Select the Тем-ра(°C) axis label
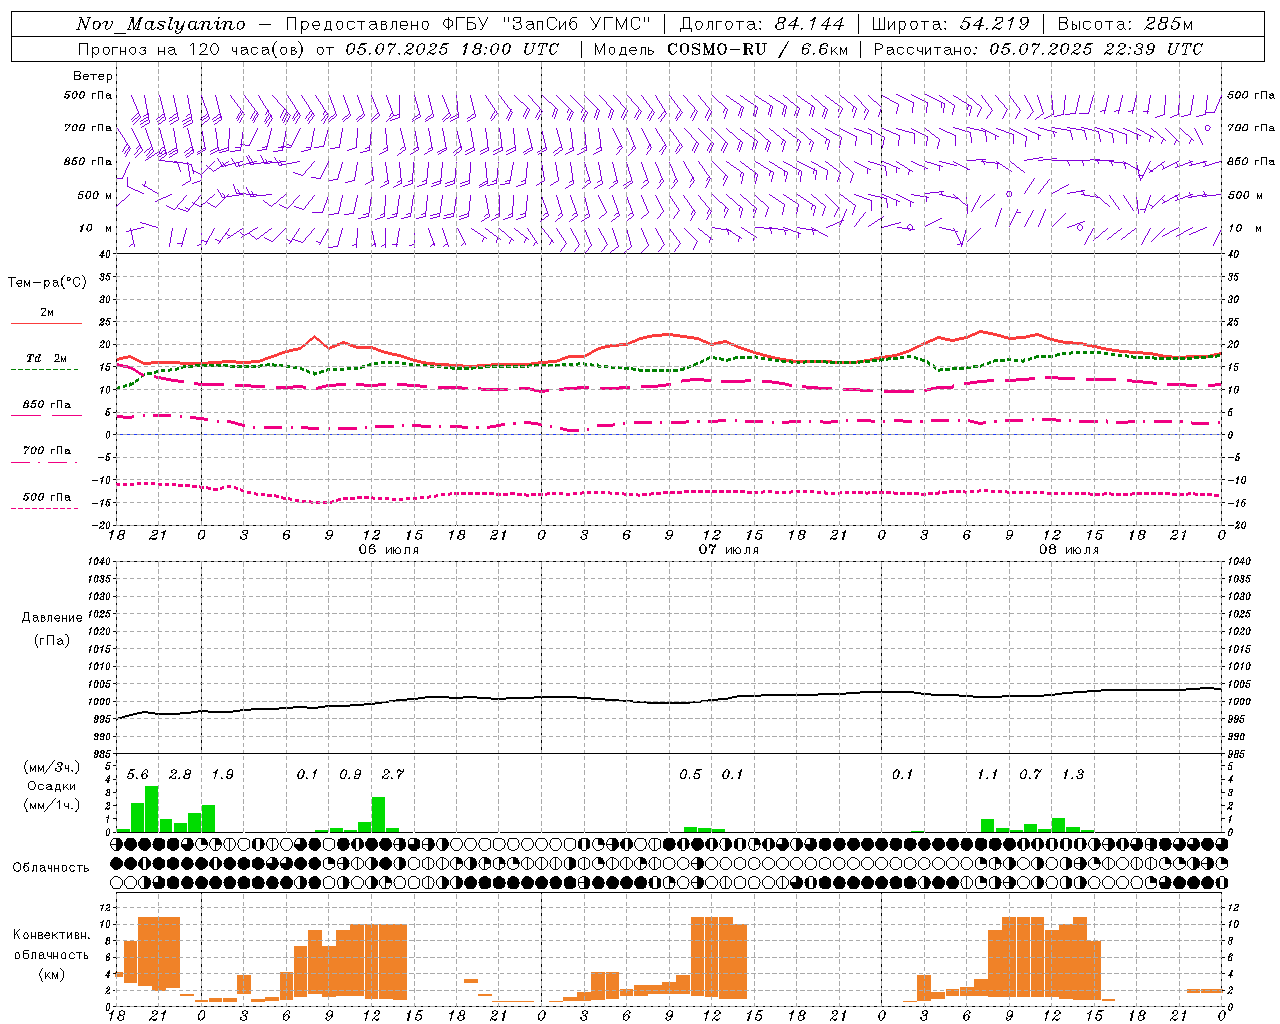Image resolution: width=1280 pixels, height=1024 pixels. click(x=47, y=283)
